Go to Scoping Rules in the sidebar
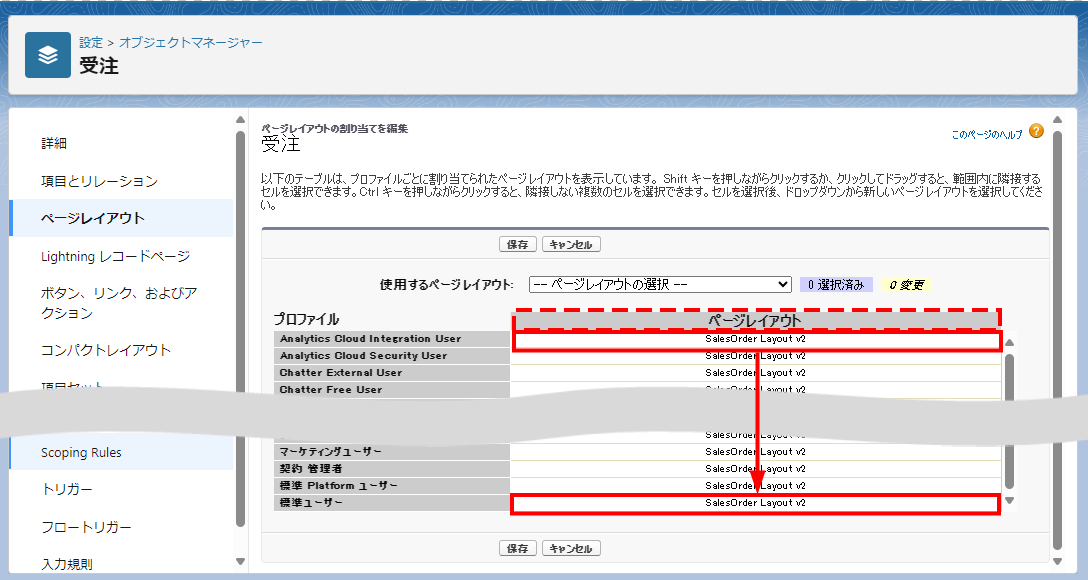1088x580 pixels. point(81,453)
